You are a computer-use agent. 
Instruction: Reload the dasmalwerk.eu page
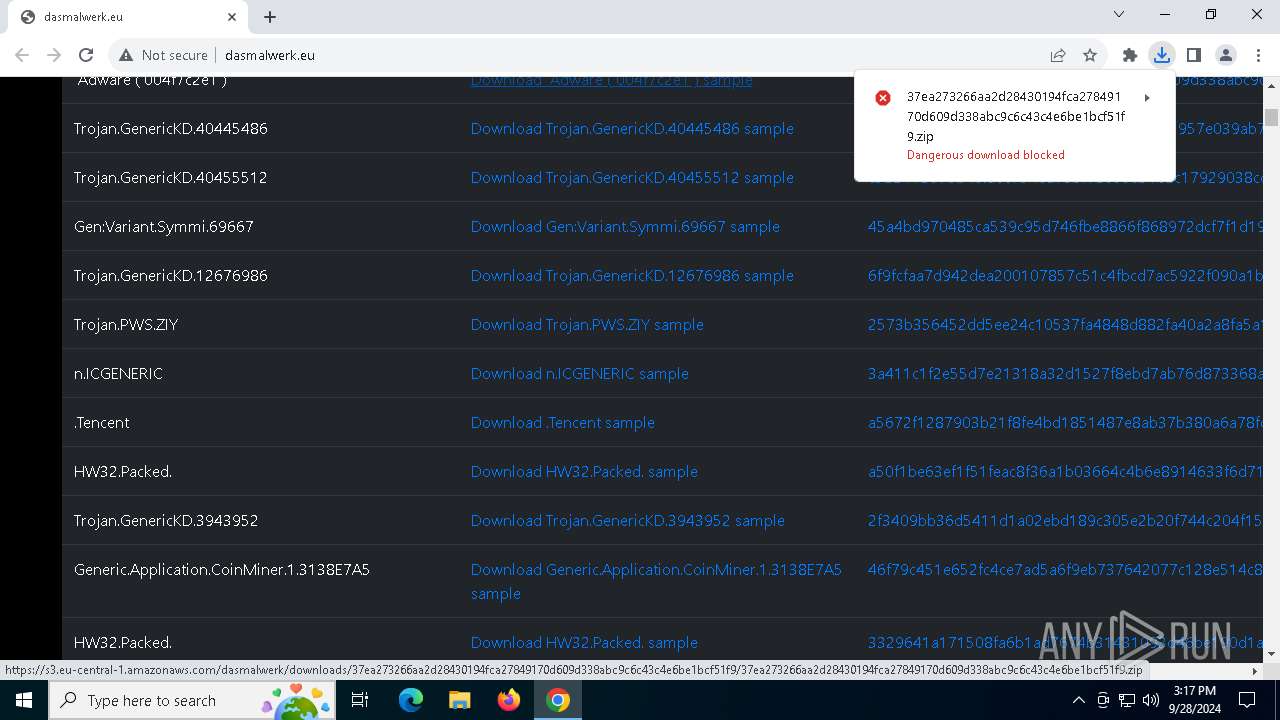click(x=86, y=55)
